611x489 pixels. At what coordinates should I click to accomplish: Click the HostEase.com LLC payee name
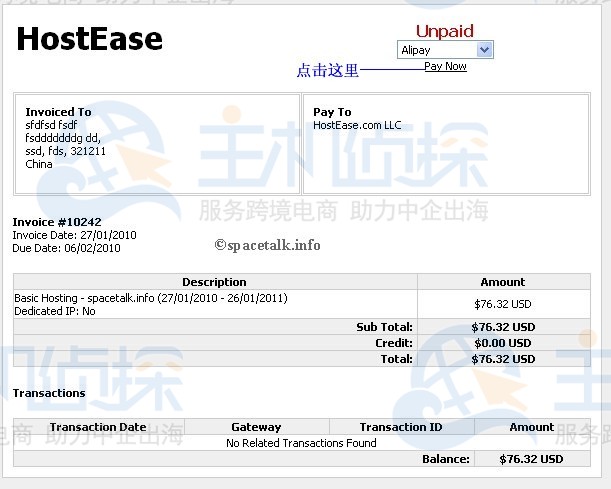(357, 125)
